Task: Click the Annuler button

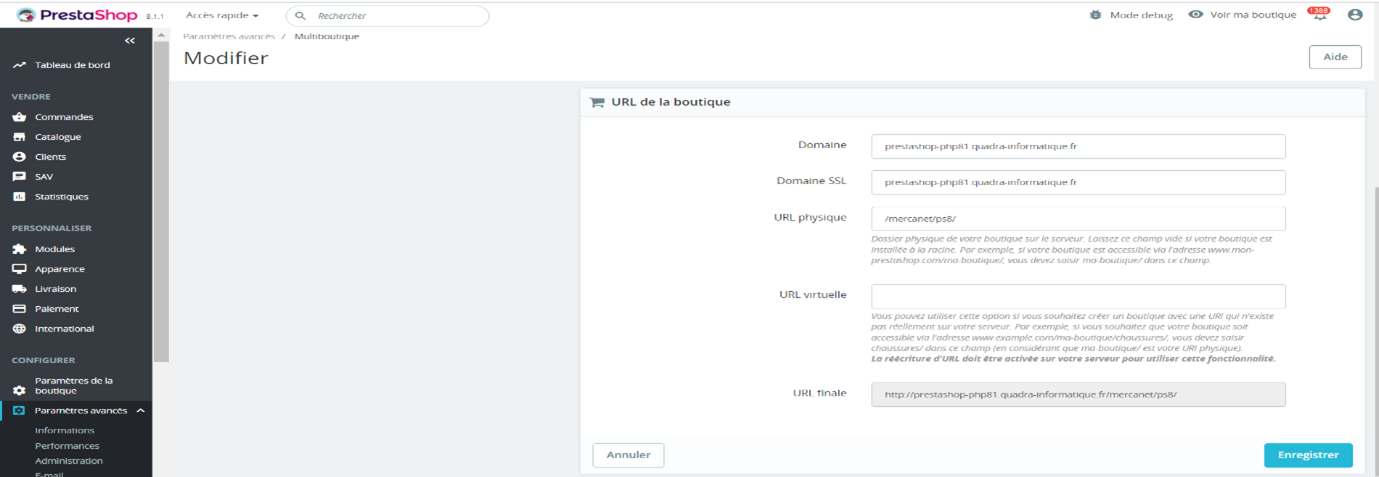Action: [x=628, y=455]
